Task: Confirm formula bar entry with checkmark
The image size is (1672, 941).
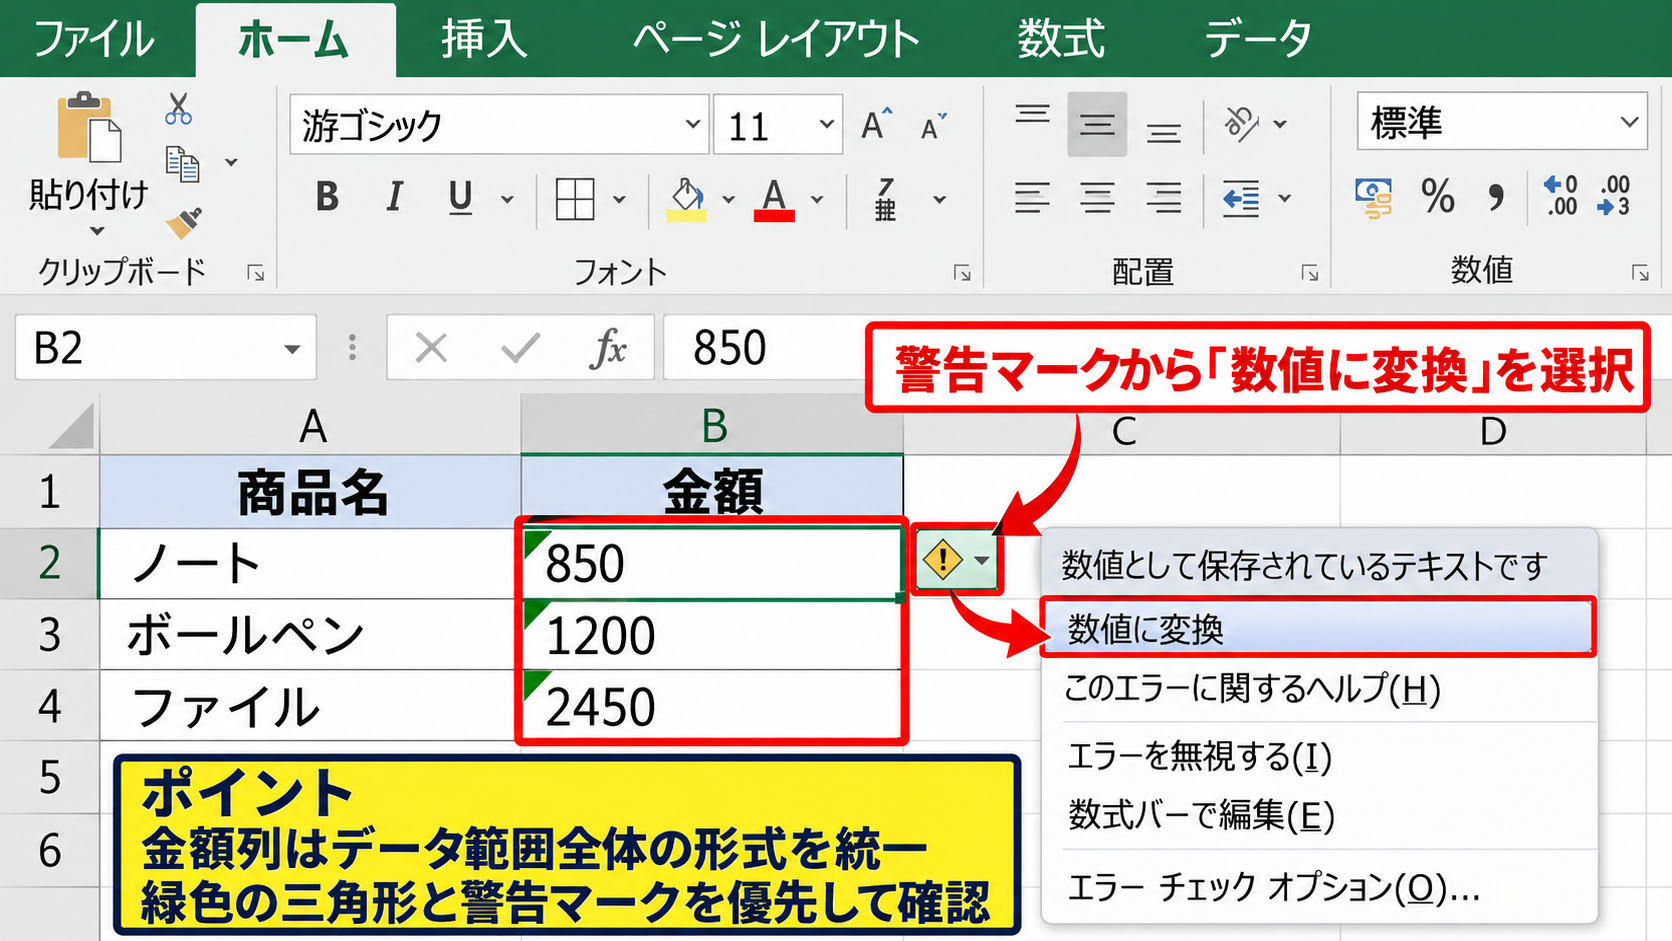Action: [520, 348]
